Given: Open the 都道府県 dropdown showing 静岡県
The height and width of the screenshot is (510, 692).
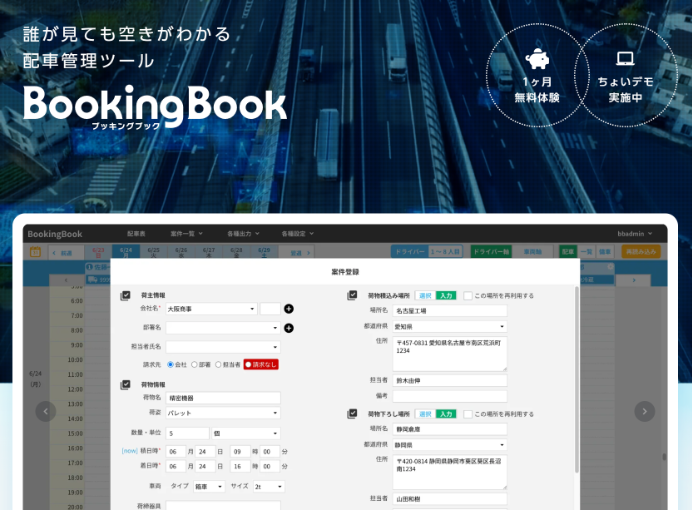Looking at the screenshot, I should 450,445.
